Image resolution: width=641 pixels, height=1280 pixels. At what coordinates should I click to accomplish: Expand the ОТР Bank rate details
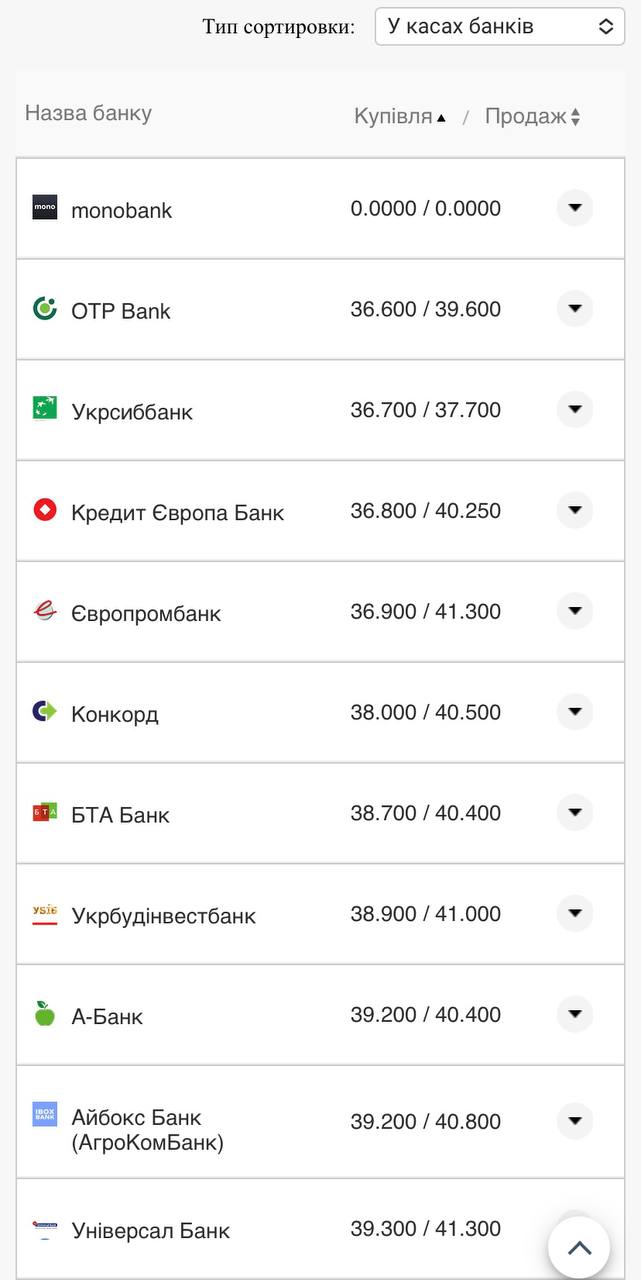click(575, 309)
